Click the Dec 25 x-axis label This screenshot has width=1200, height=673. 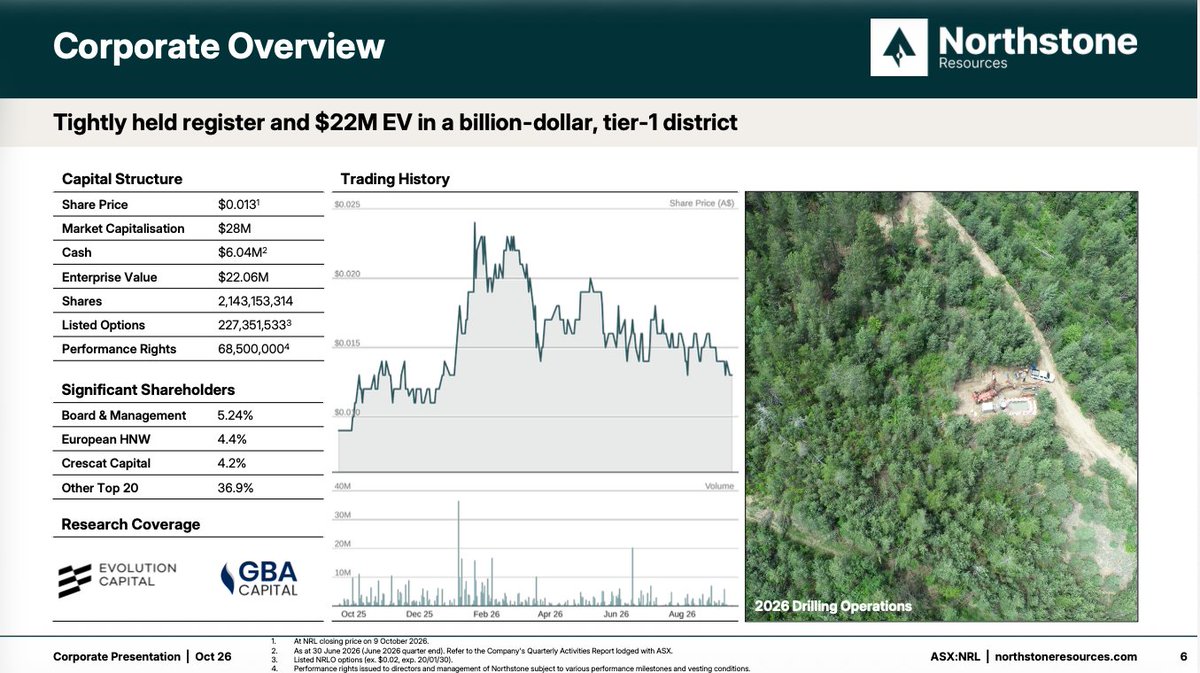point(420,613)
